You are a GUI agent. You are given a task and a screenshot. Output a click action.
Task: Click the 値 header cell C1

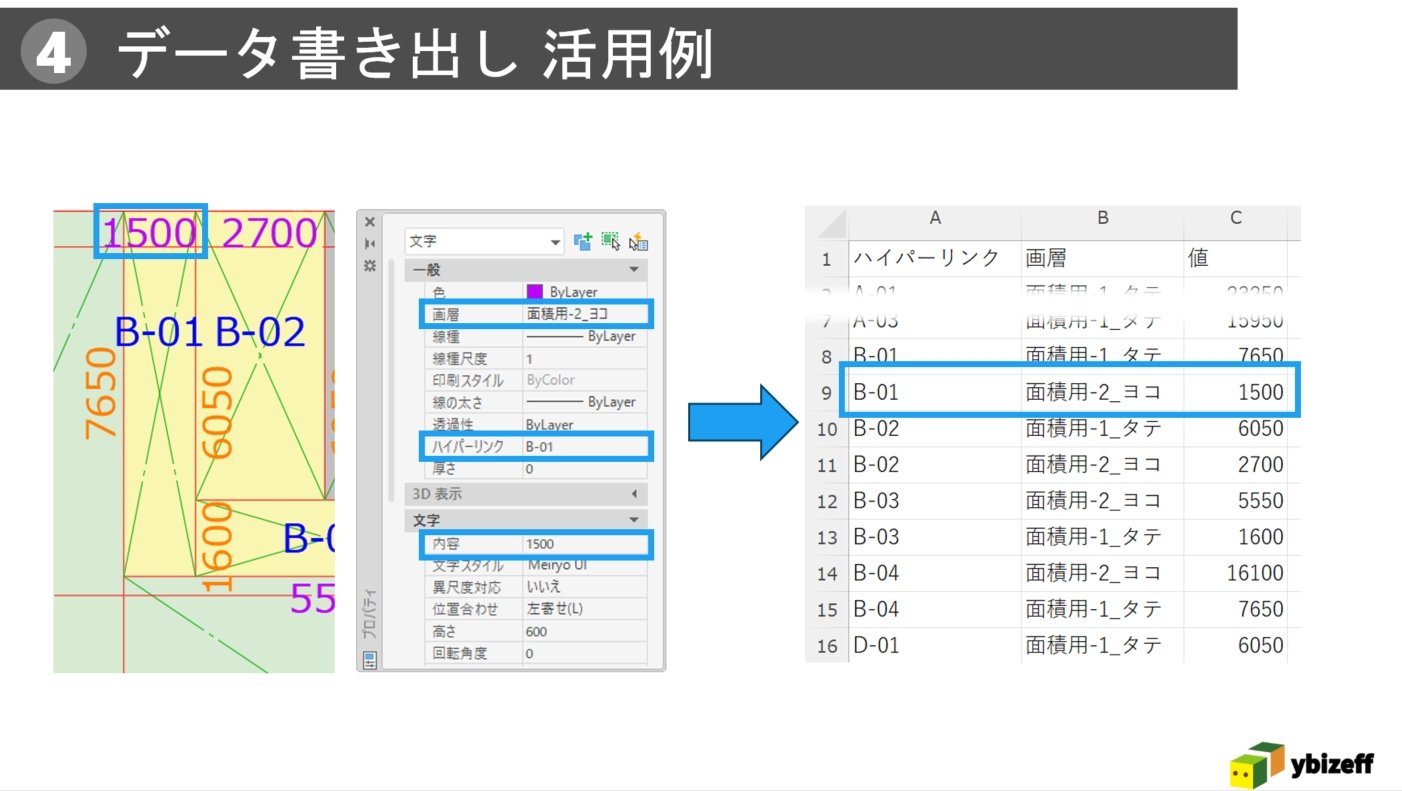[1236, 258]
